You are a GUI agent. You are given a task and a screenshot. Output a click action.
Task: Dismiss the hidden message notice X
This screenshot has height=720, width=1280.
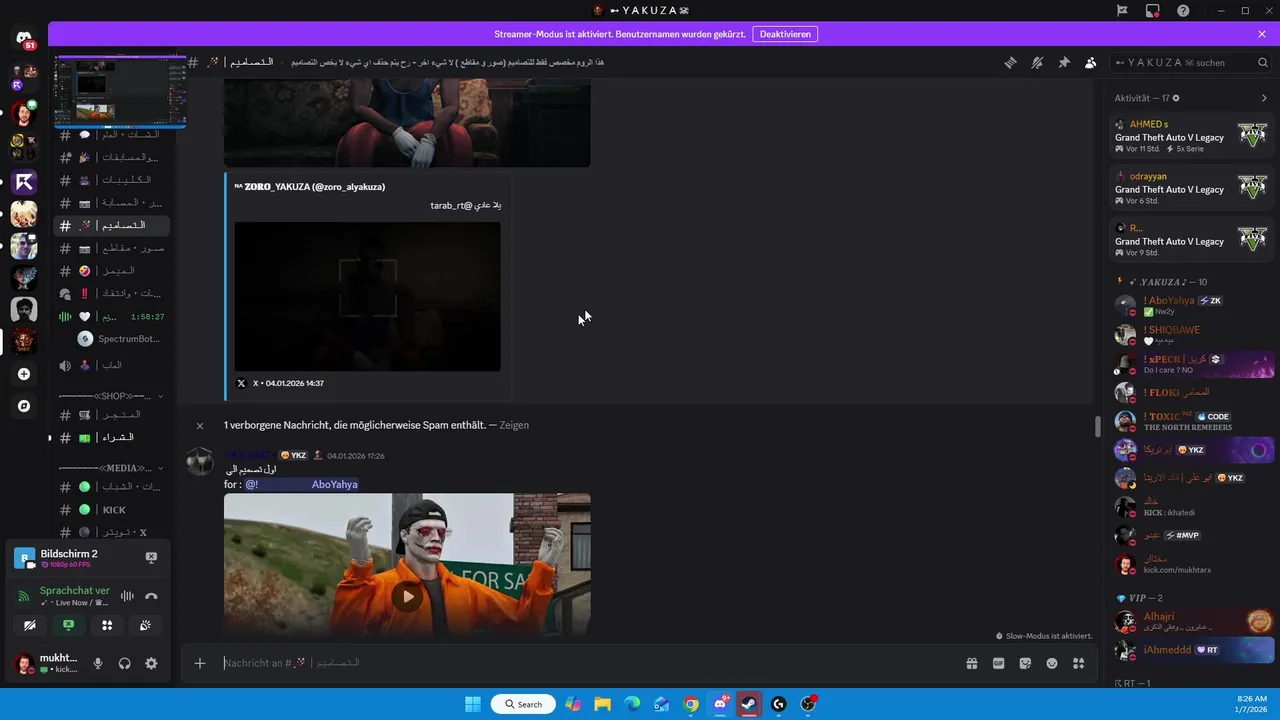click(x=200, y=426)
